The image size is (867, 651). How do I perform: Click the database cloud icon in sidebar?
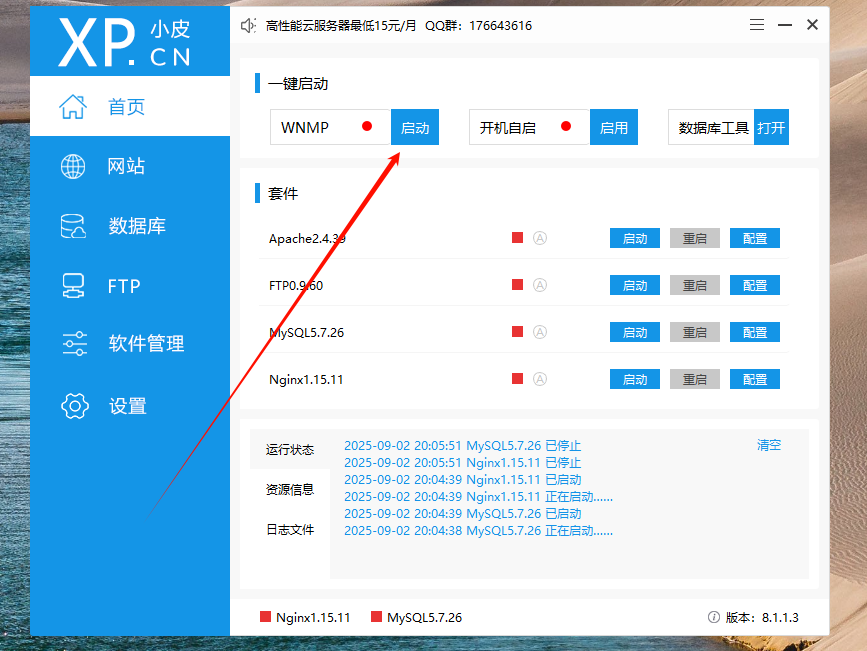click(x=73, y=226)
